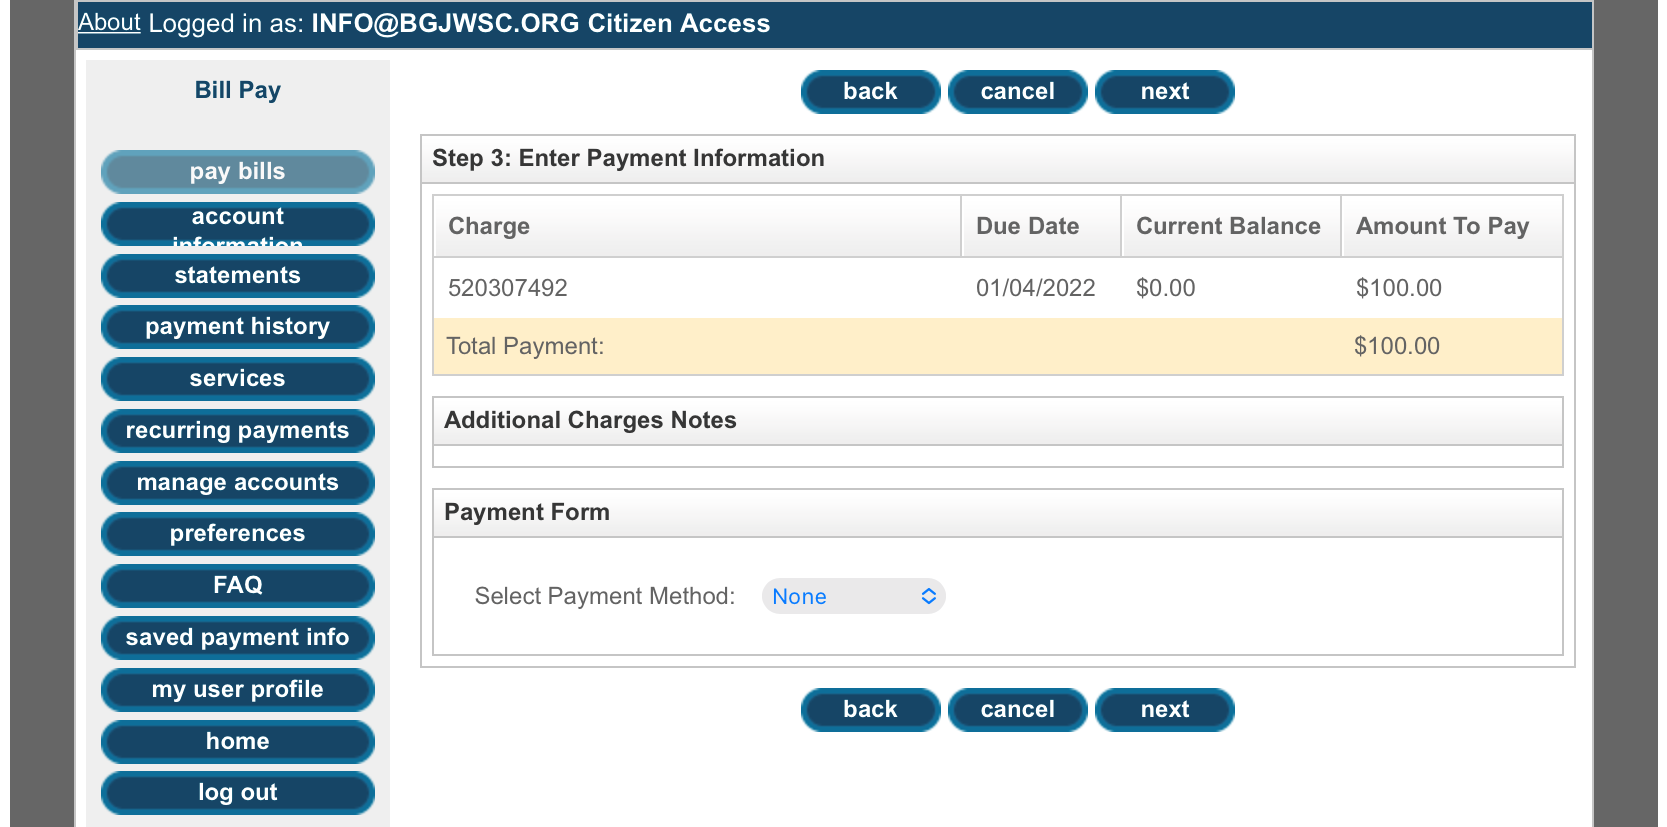1667x827 pixels.
Task: Open the About link
Action: point(109,22)
